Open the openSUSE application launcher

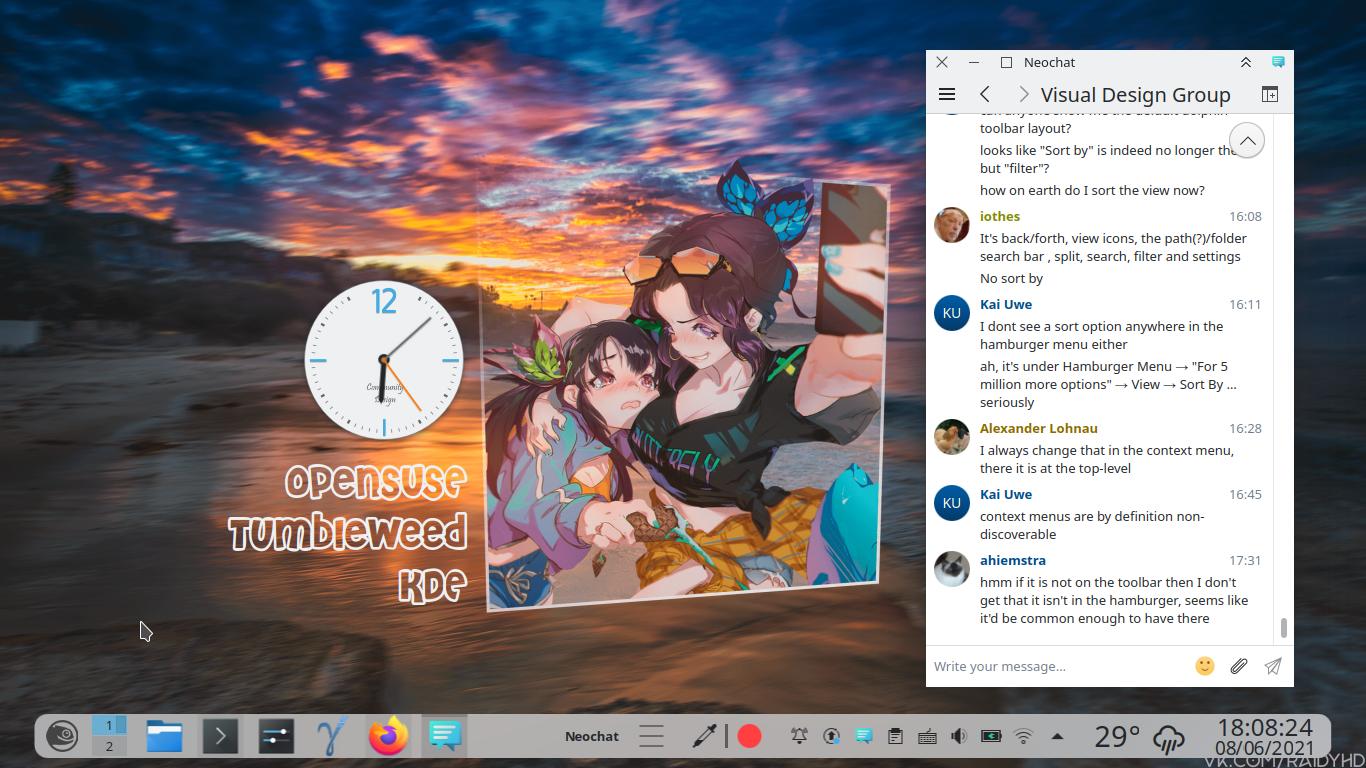point(62,736)
